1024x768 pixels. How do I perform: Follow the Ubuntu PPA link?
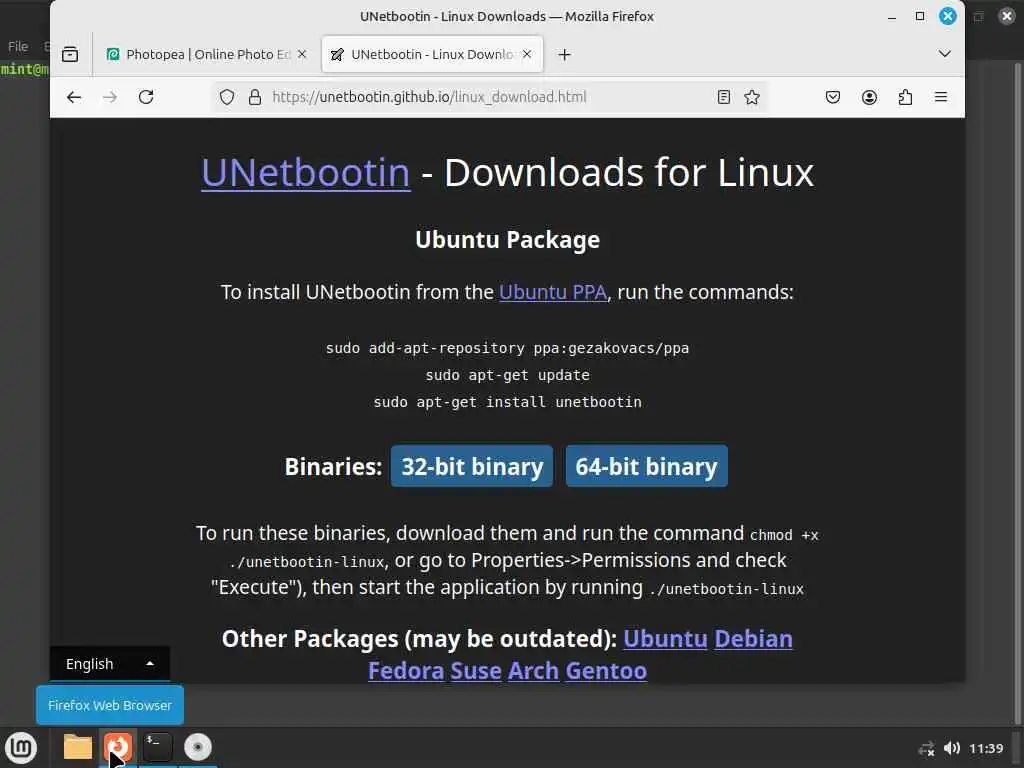click(552, 292)
